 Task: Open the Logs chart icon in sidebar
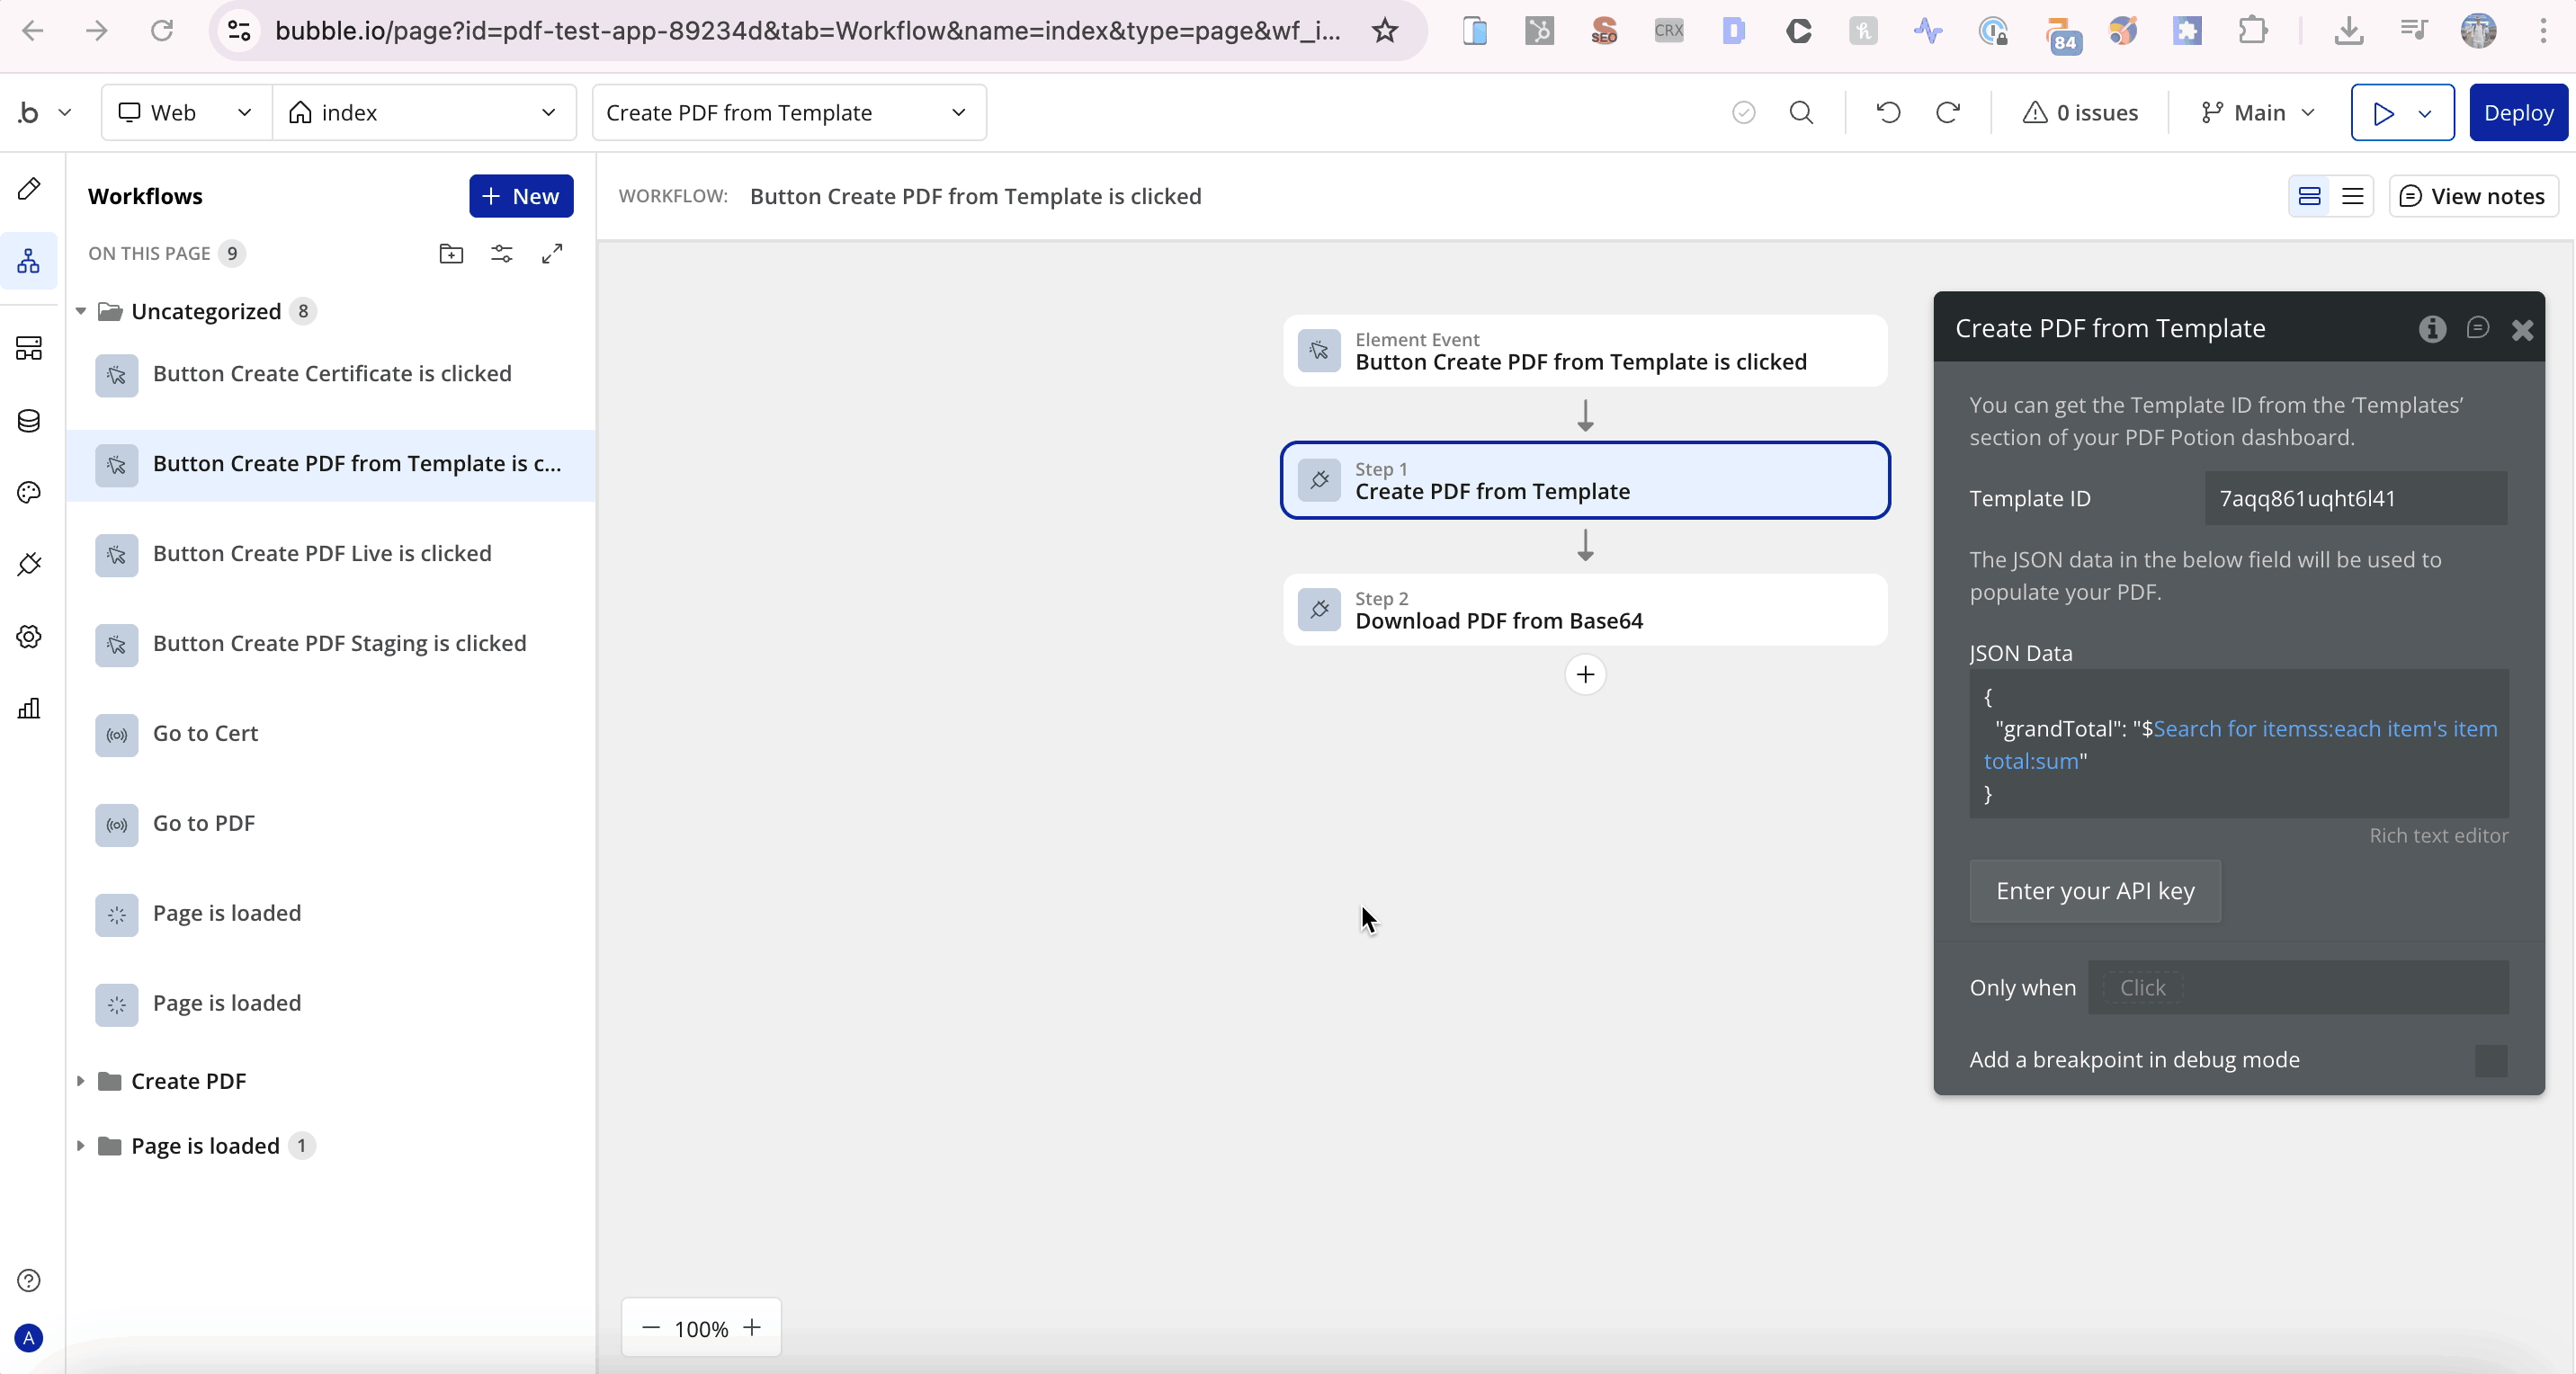(29, 709)
